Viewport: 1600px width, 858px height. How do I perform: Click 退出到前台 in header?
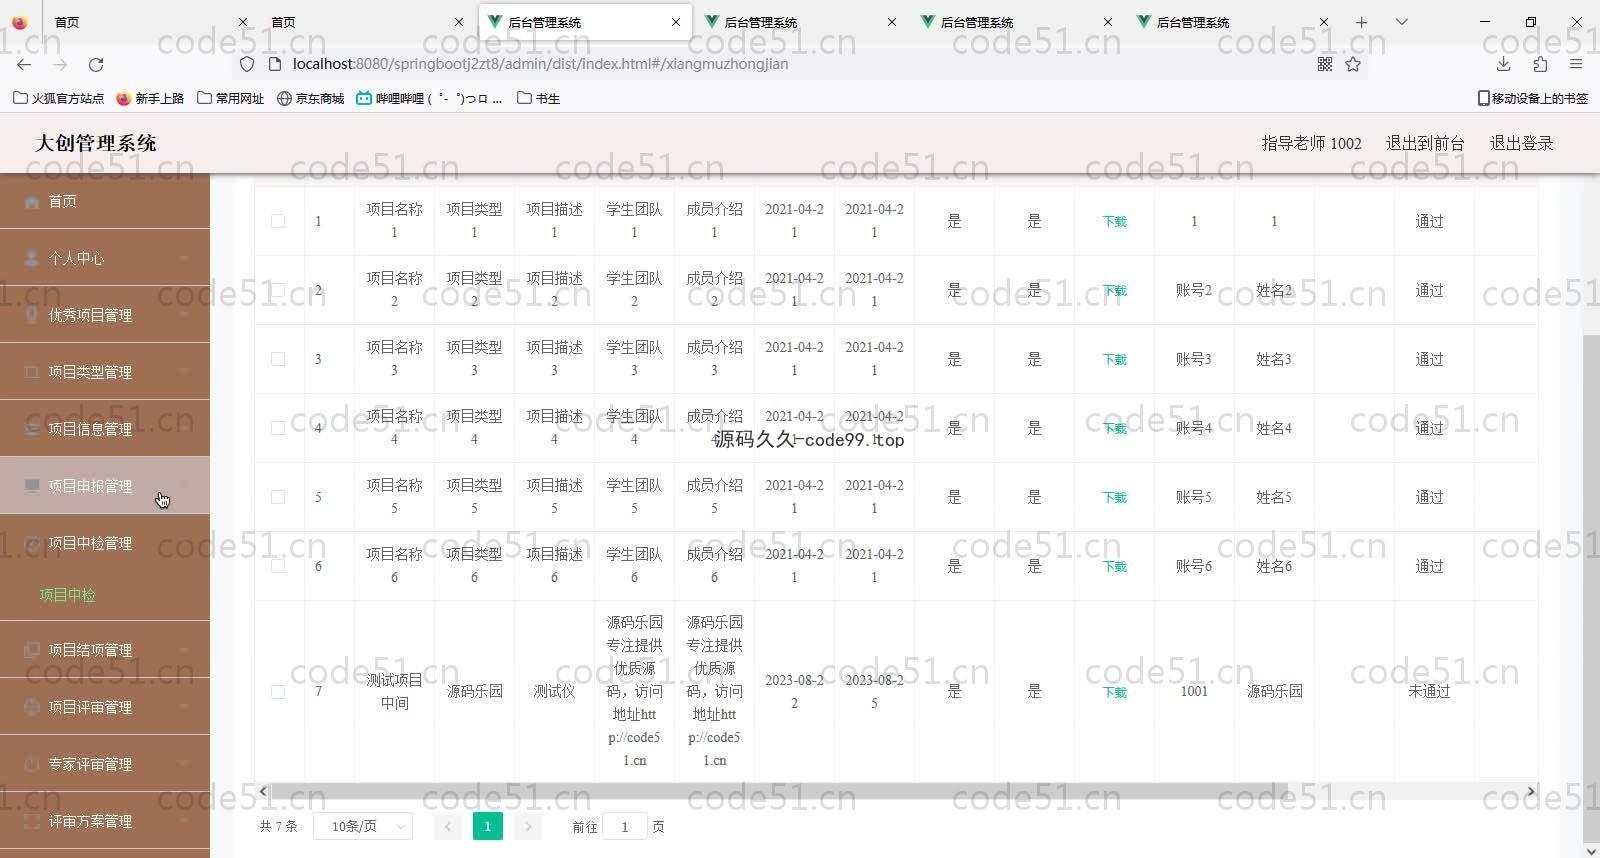1425,143
